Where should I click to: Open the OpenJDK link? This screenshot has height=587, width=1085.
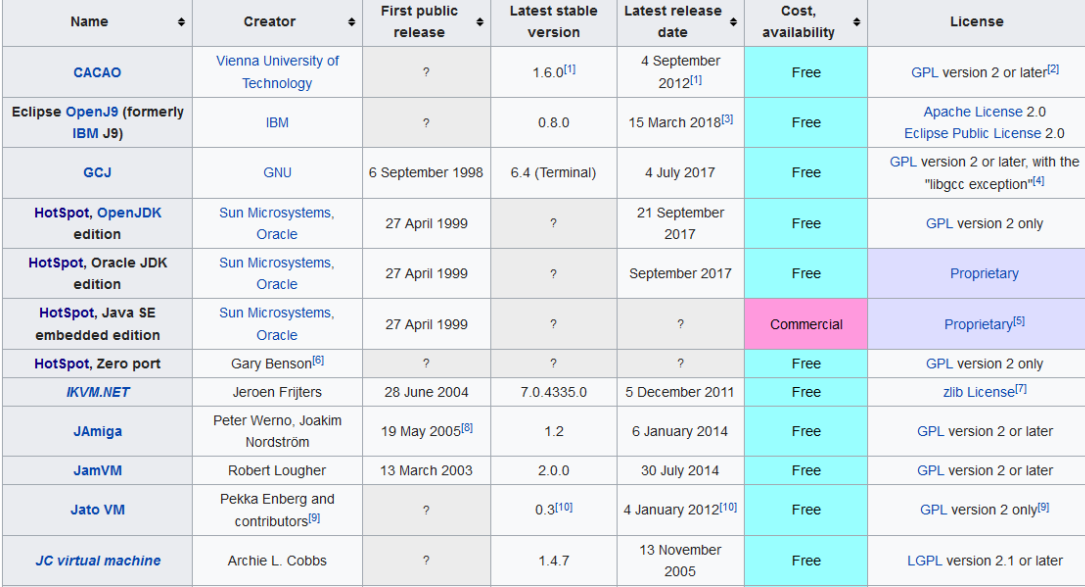click(x=129, y=213)
